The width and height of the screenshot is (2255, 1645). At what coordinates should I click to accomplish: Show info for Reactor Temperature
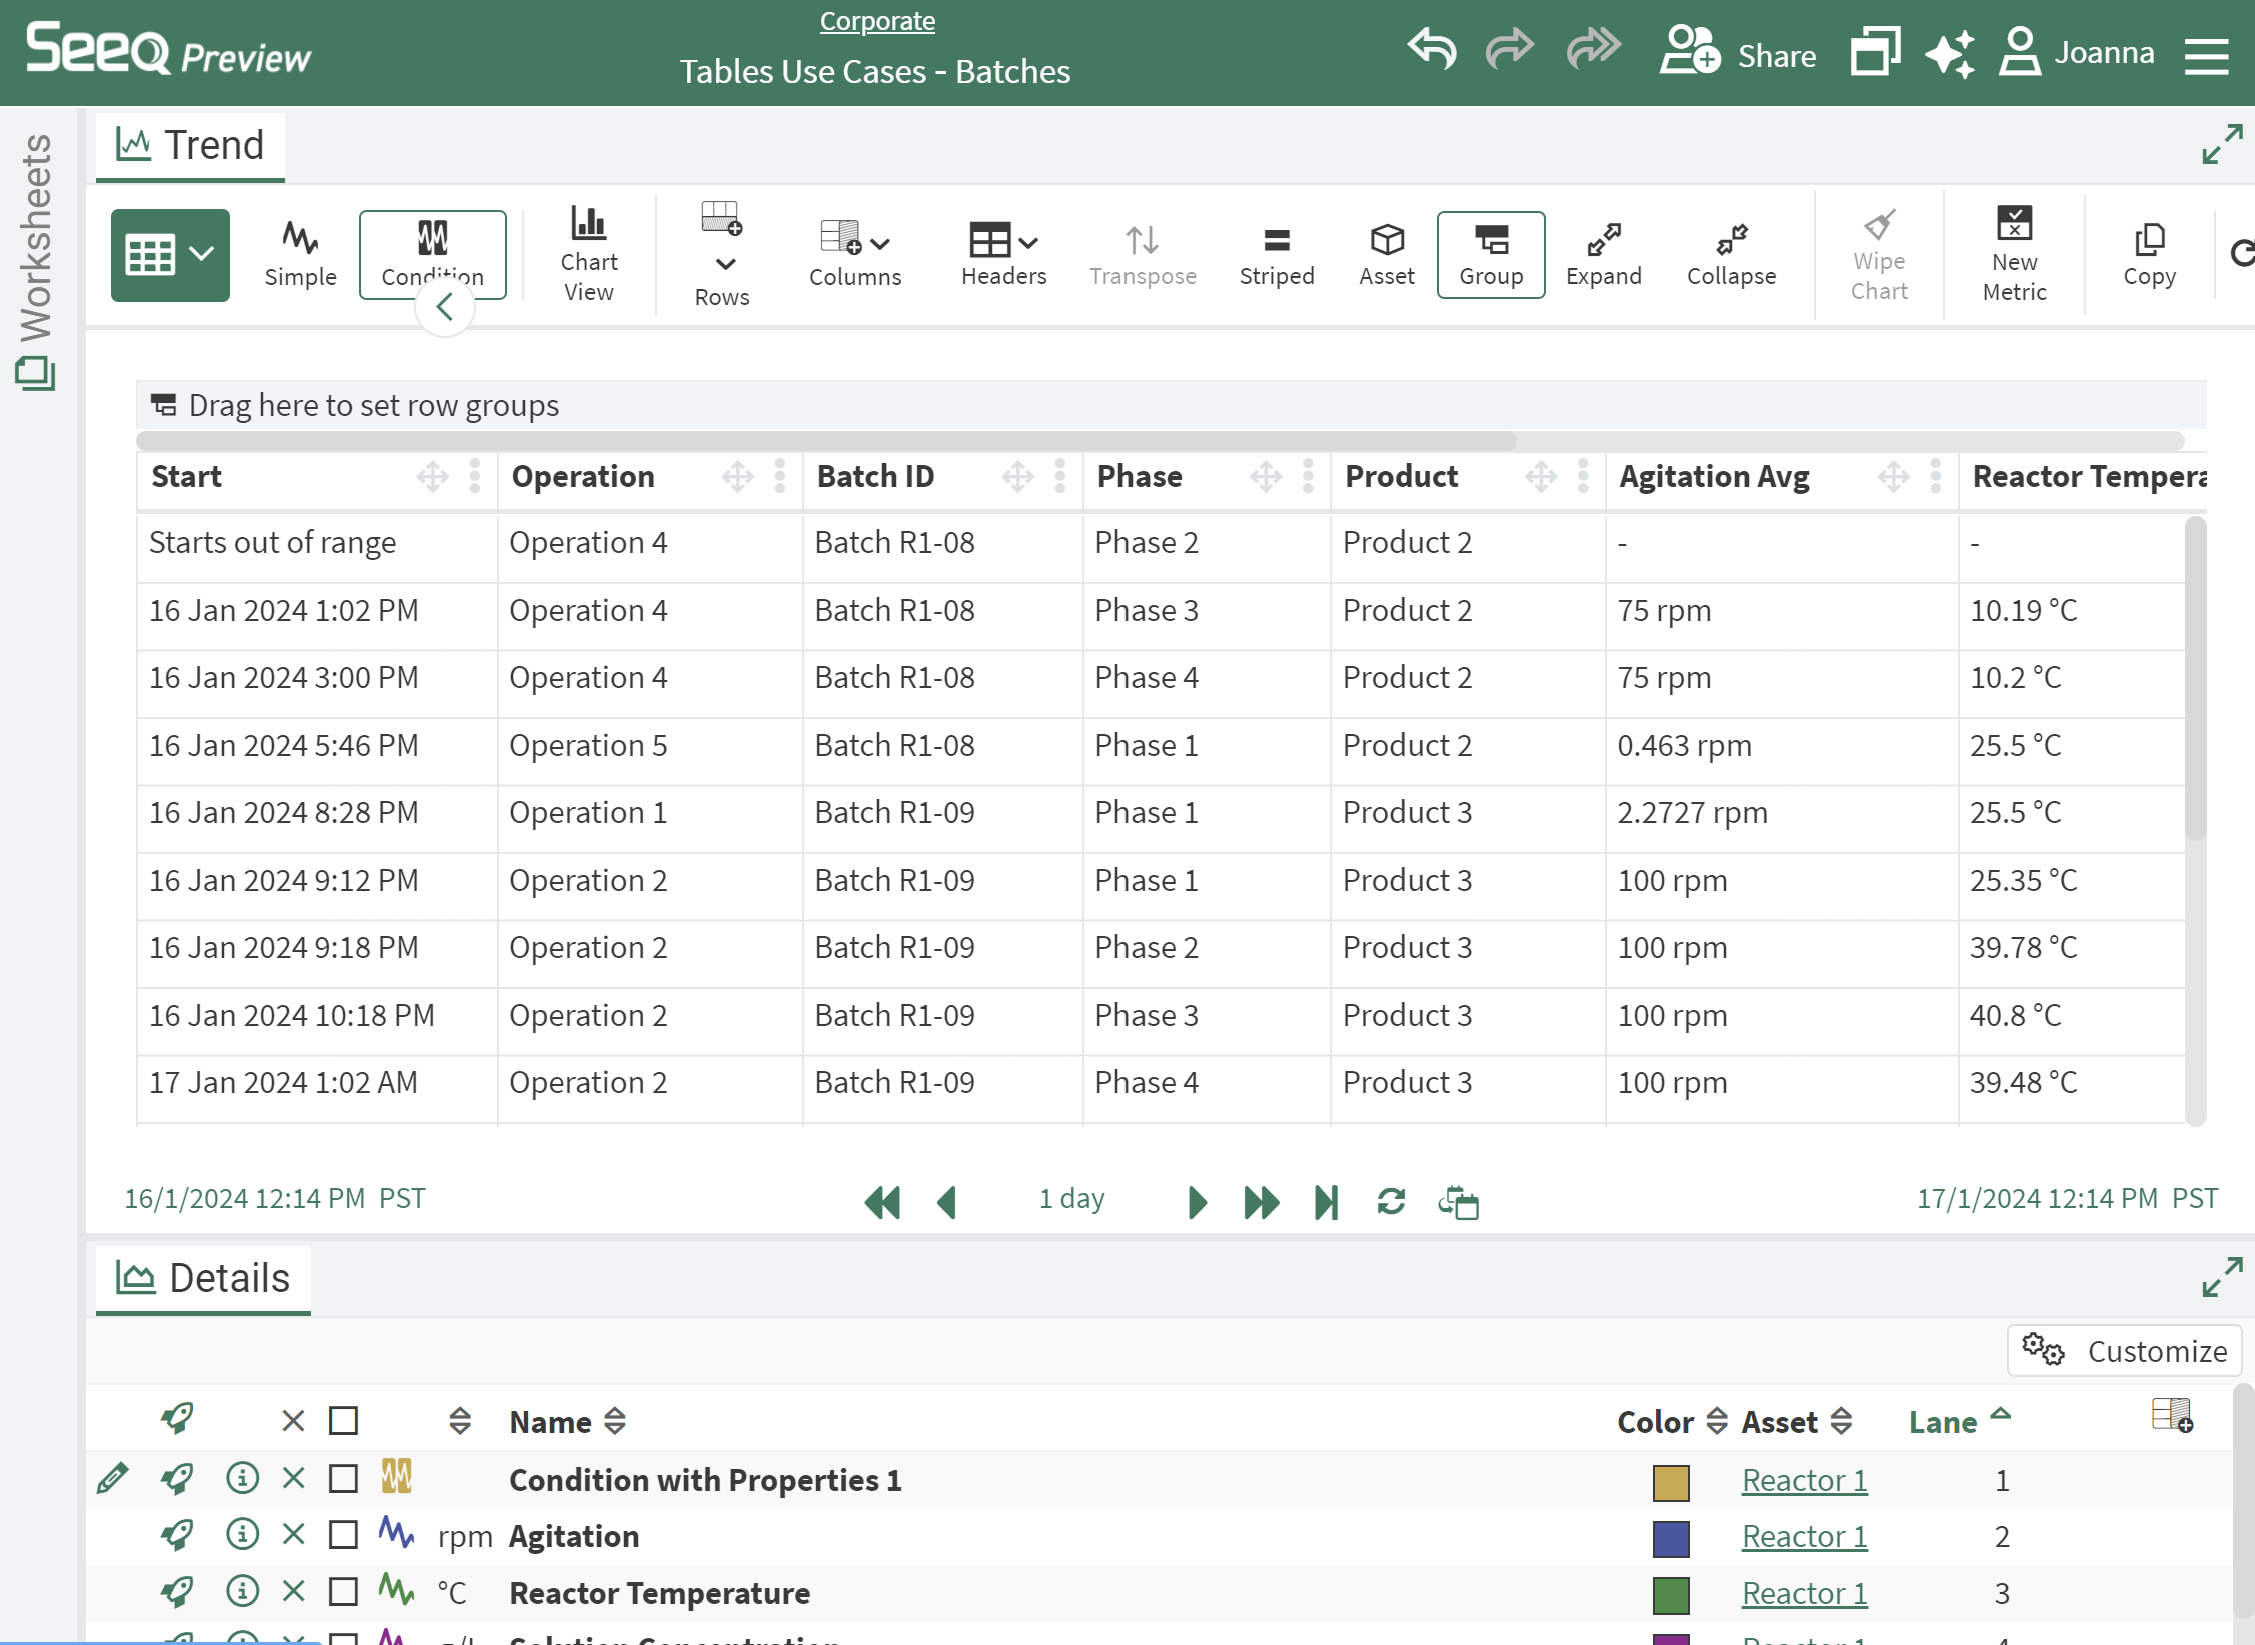[x=242, y=1591]
